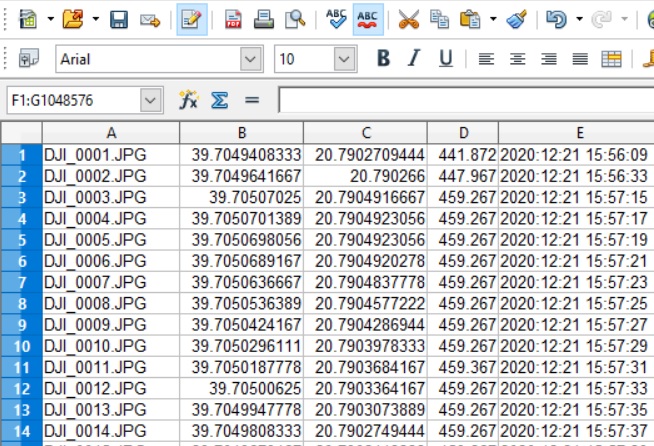Toggle Underline formatting
This screenshot has height=446, width=654.
(445, 58)
